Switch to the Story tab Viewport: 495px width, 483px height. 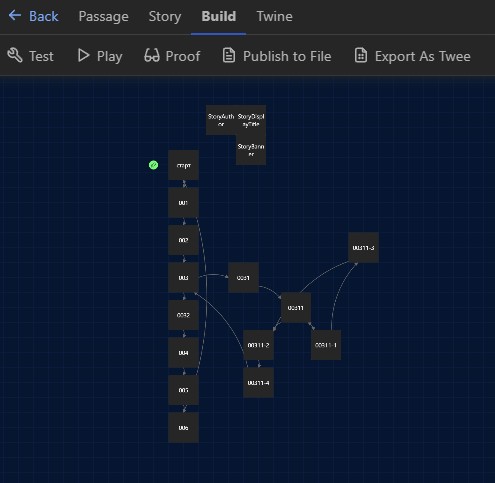[165, 16]
